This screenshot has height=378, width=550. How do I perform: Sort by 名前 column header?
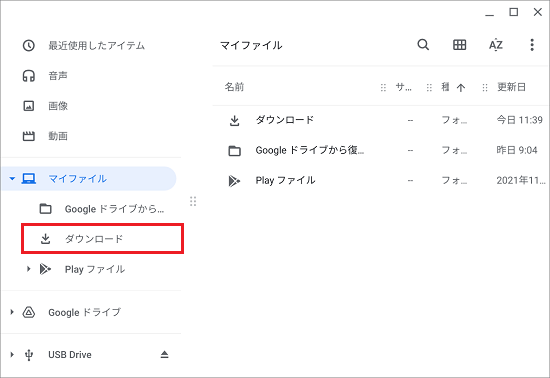point(234,87)
